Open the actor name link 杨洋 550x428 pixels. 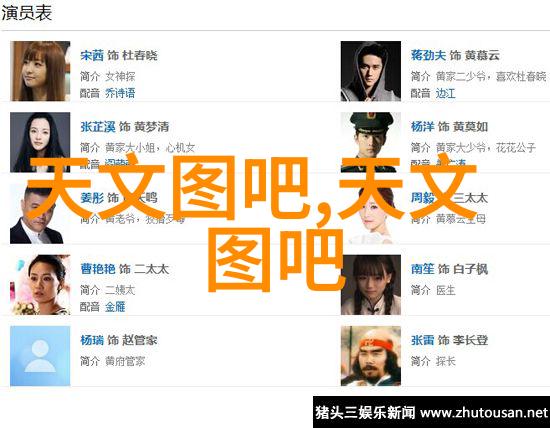(x=422, y=127)
